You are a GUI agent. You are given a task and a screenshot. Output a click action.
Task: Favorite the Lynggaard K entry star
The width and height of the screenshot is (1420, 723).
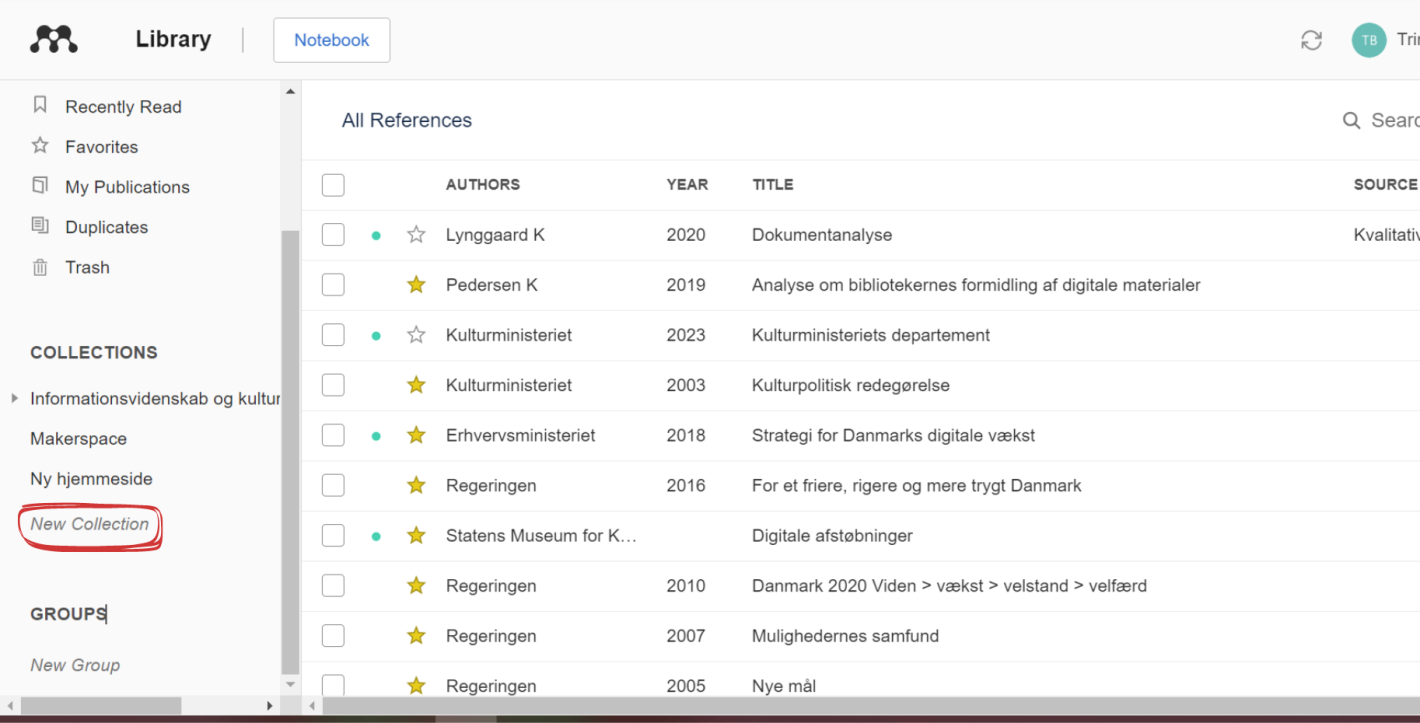[416, 235]
